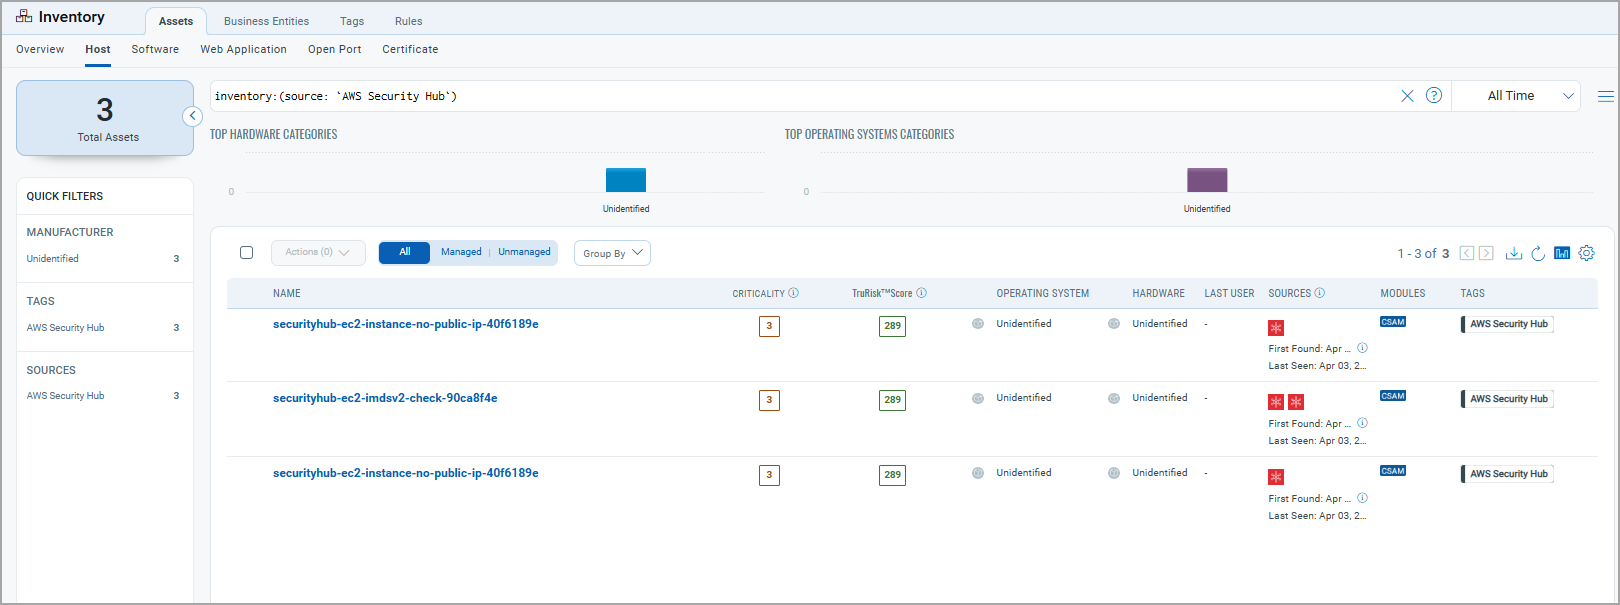Filter by Unidentified manufacturer
The height and width of the screenshot is (605, 1620).
(x=53, y=259)
